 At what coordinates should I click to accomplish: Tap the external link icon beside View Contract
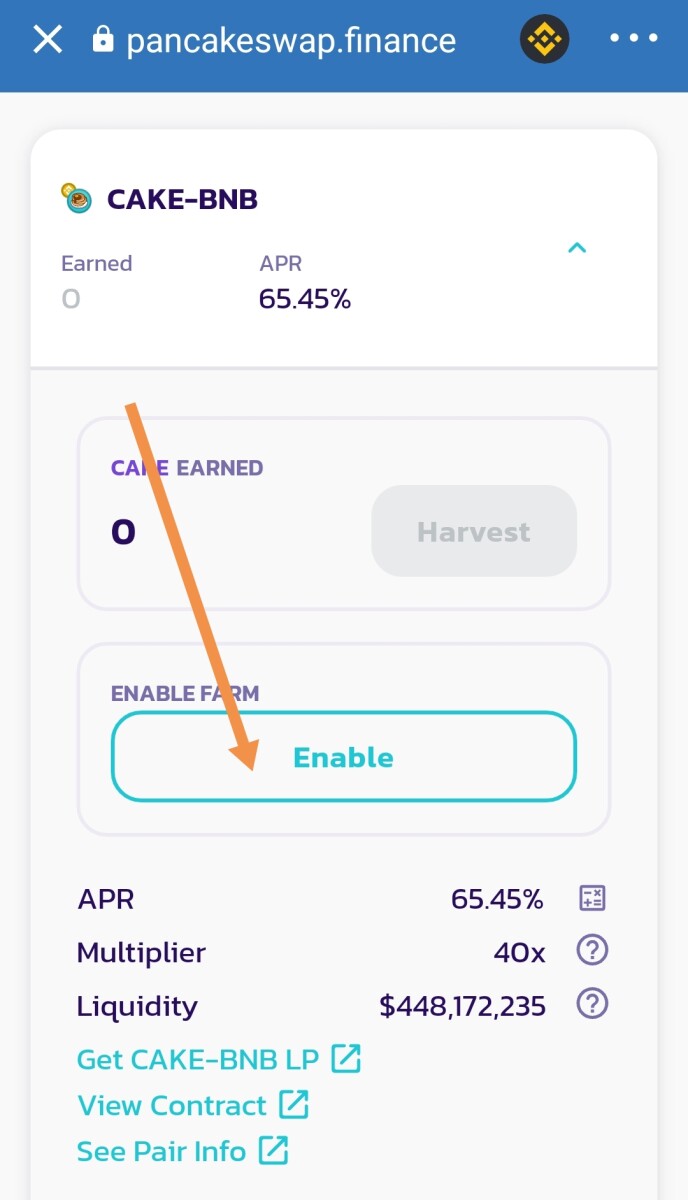(x=294, y=1104)
